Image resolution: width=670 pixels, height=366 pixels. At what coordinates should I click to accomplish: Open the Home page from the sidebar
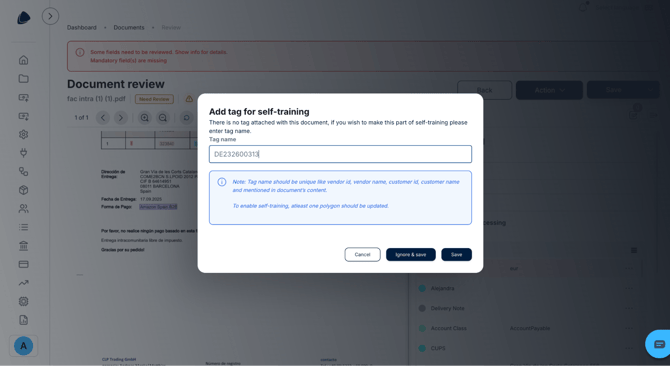click(24, 60)
